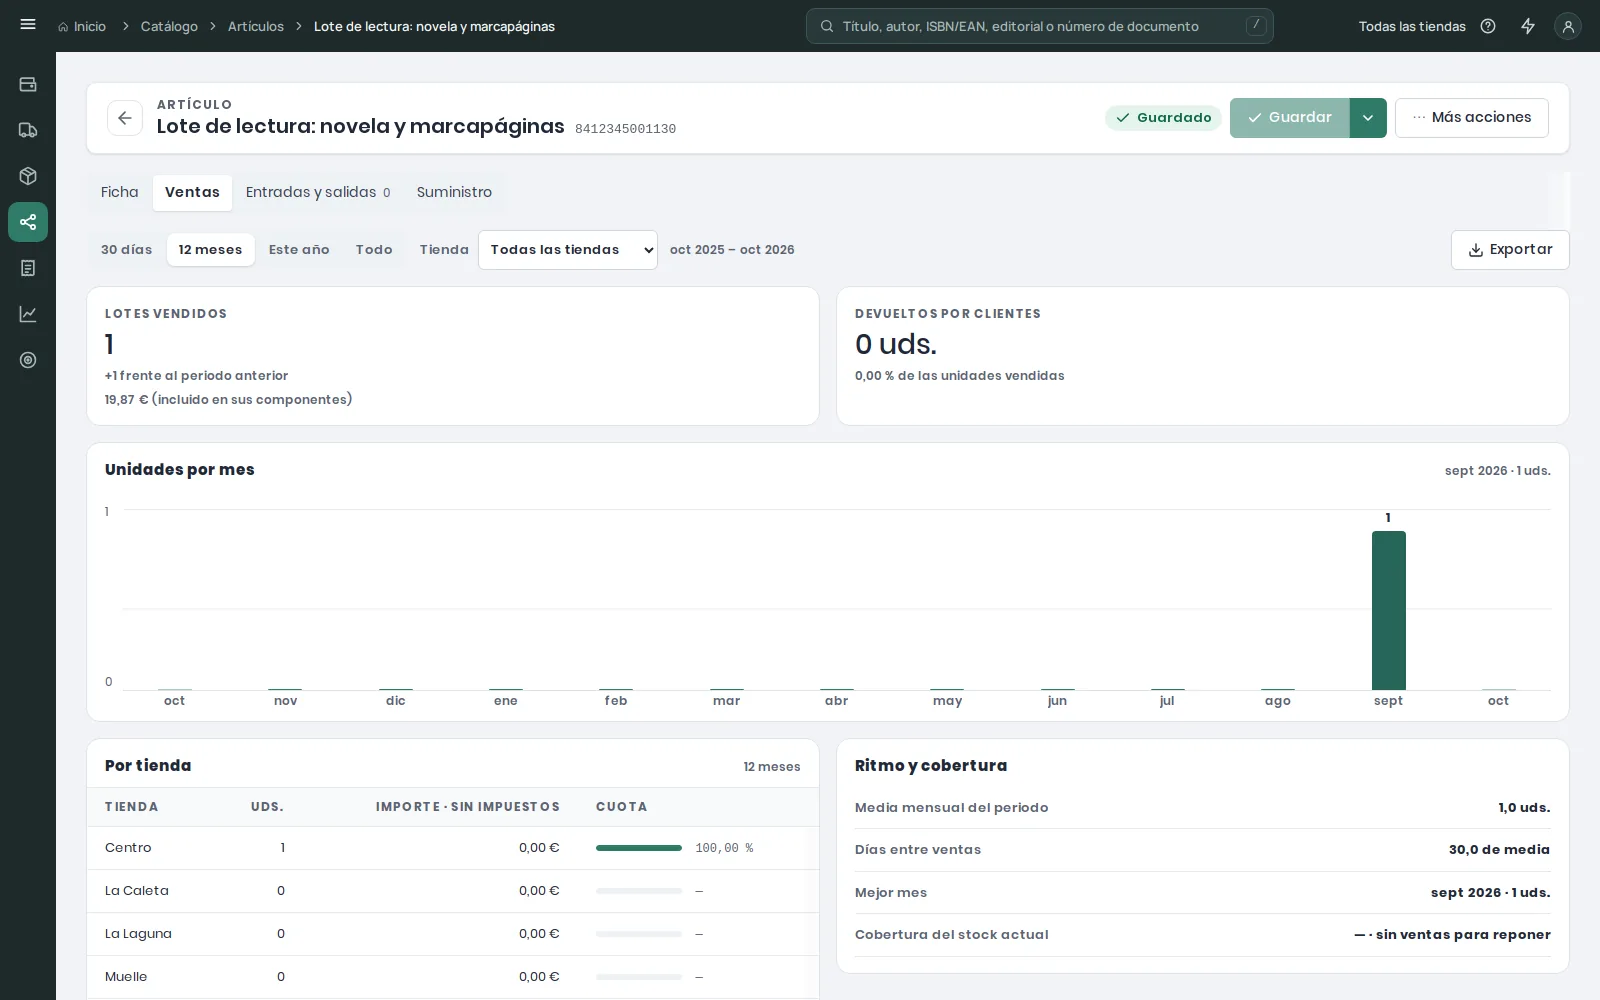Open the Tienda store selector dropdown
The image size is (1600, 1000).
coord(568,250)
